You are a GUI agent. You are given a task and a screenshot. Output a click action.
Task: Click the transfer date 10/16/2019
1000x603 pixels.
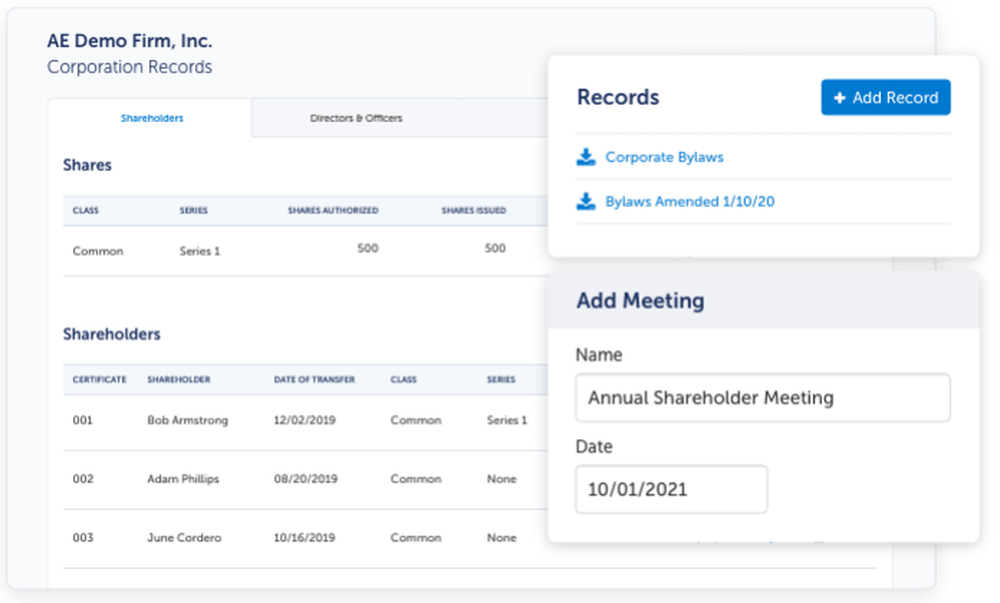pyautogui.click(x=304, y=537)
